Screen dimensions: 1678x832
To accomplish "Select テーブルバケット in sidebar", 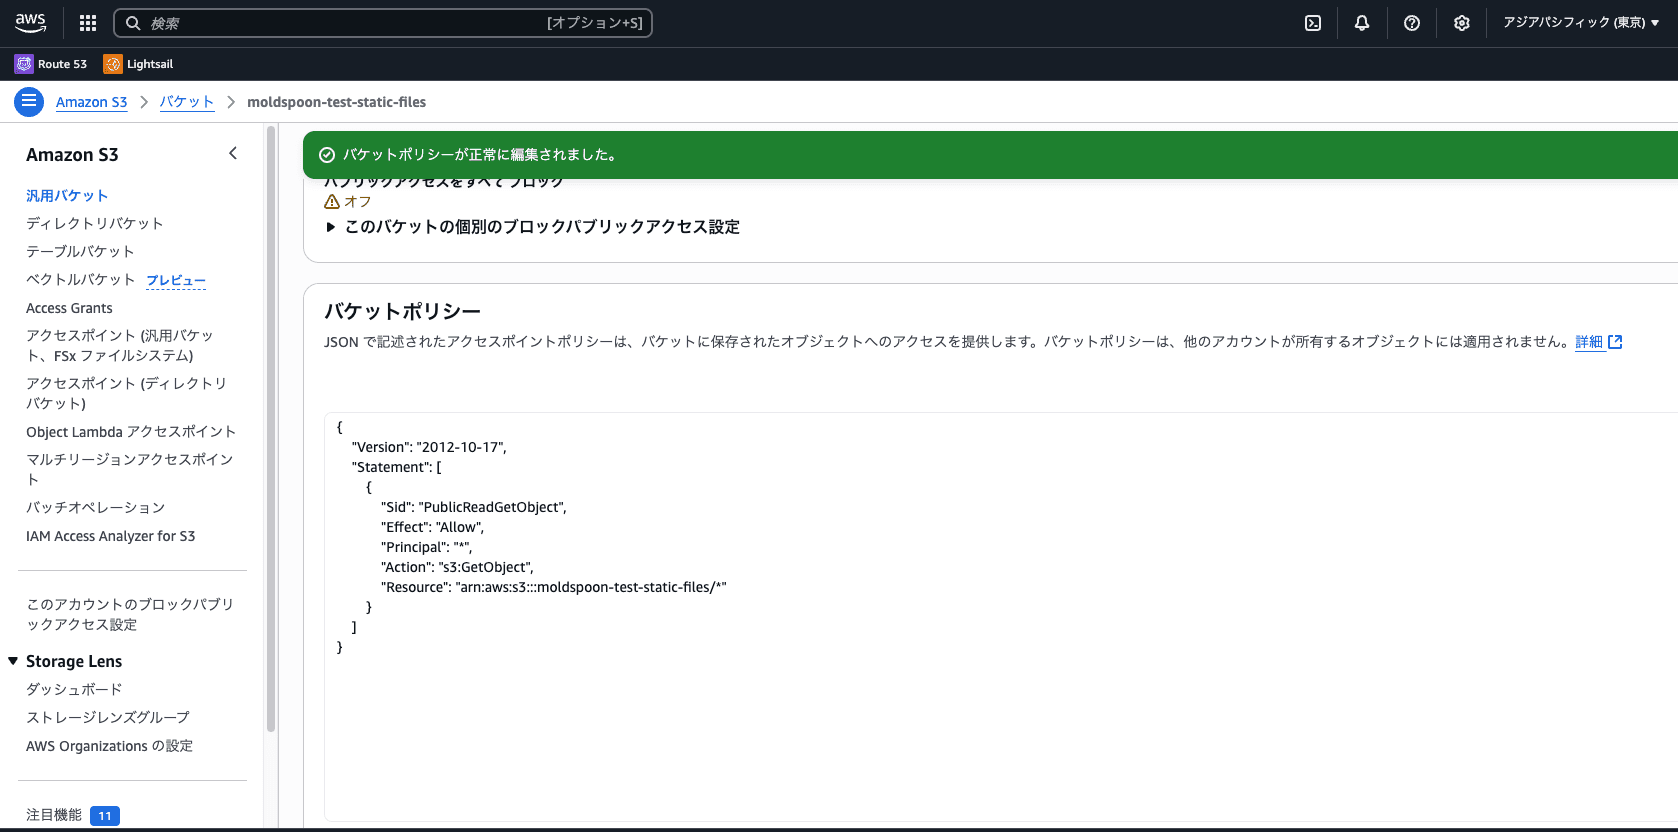I will pos(80,252).
